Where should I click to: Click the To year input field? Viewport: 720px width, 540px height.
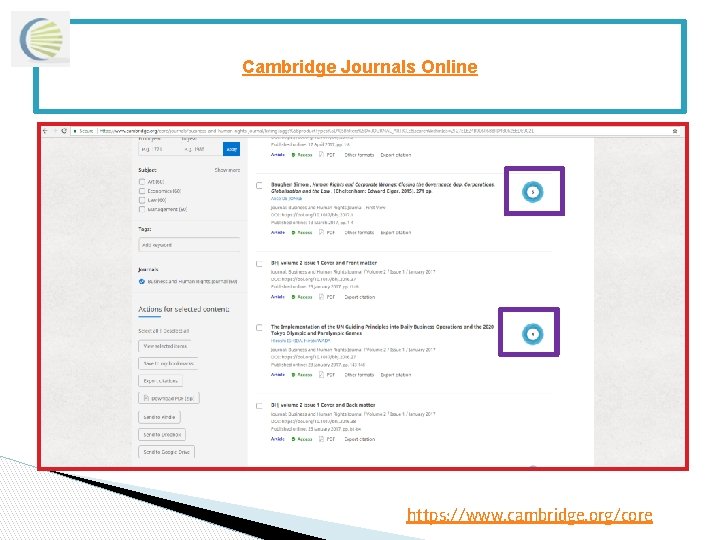[202, 149]
